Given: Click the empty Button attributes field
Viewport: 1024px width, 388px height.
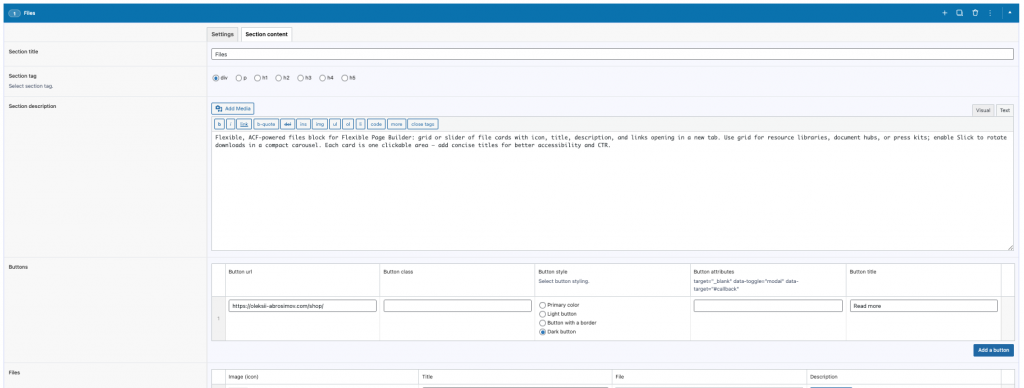Looking at the screenshot, I should 768,306.
